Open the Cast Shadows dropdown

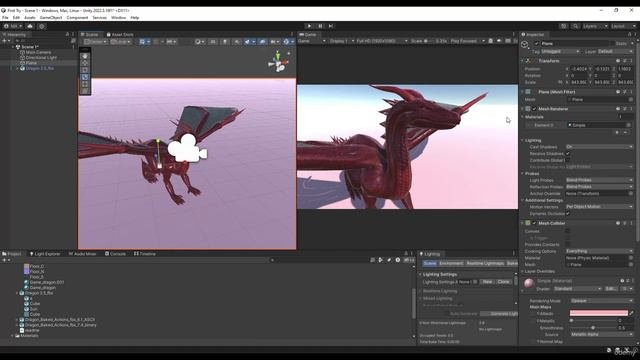click(x=599, y=147)
